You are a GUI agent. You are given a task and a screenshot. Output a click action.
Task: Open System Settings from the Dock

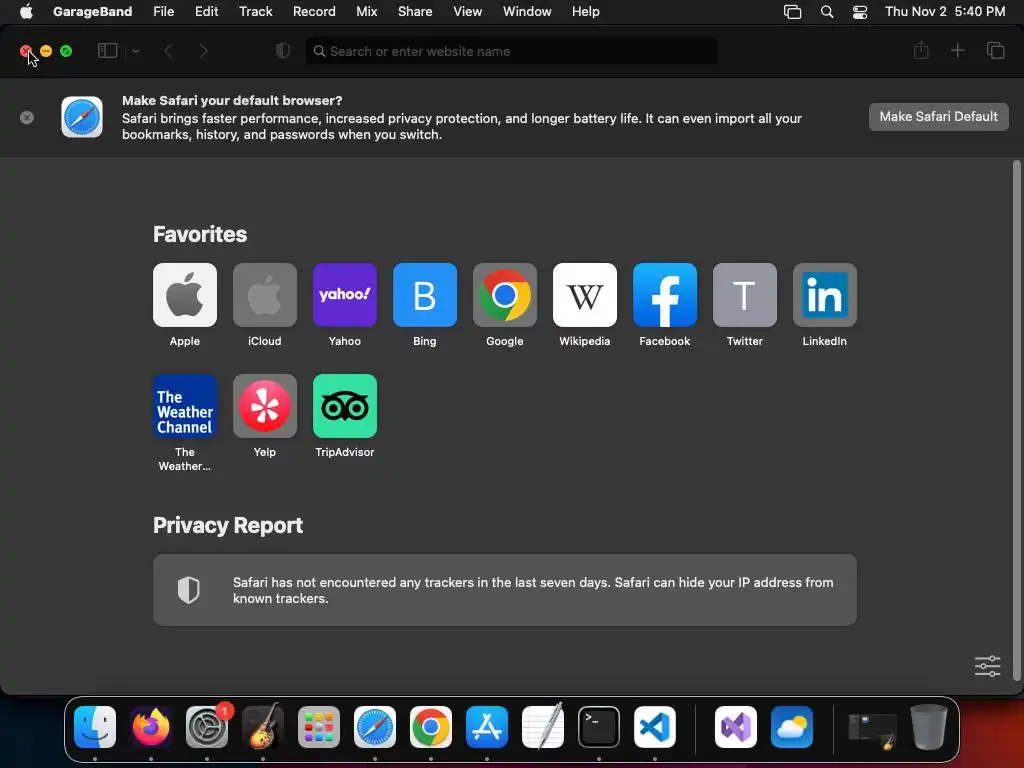[207, 727]
